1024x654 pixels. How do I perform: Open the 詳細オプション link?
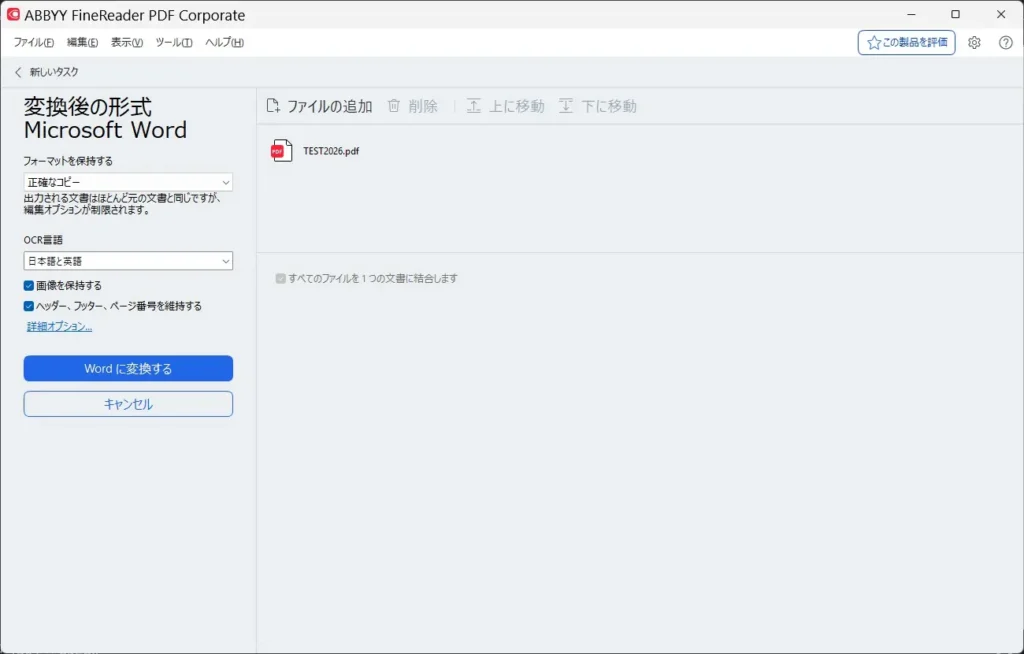point(59,327)
